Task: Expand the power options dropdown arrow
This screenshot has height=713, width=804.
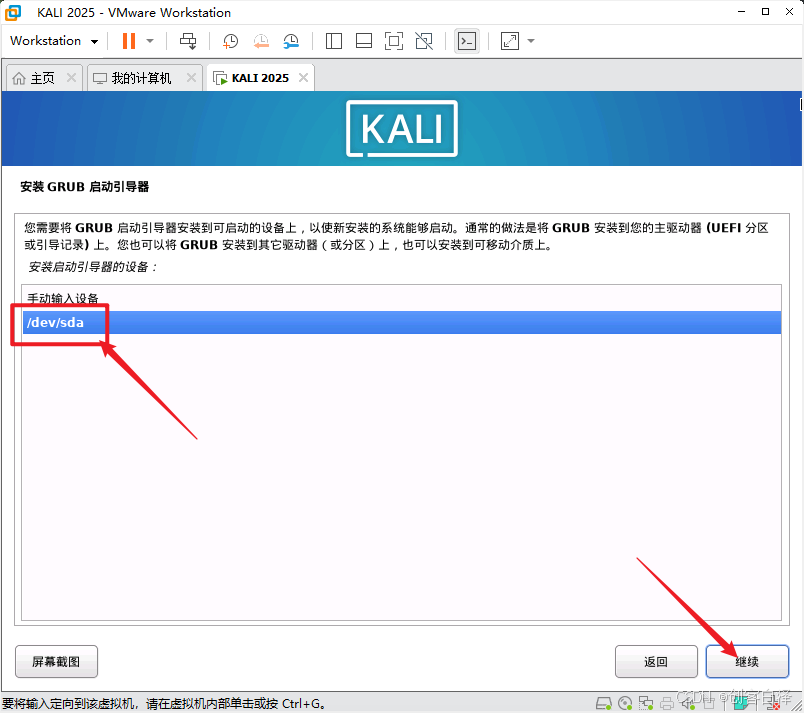Action: pyautogui.click(x=150, y=41)
